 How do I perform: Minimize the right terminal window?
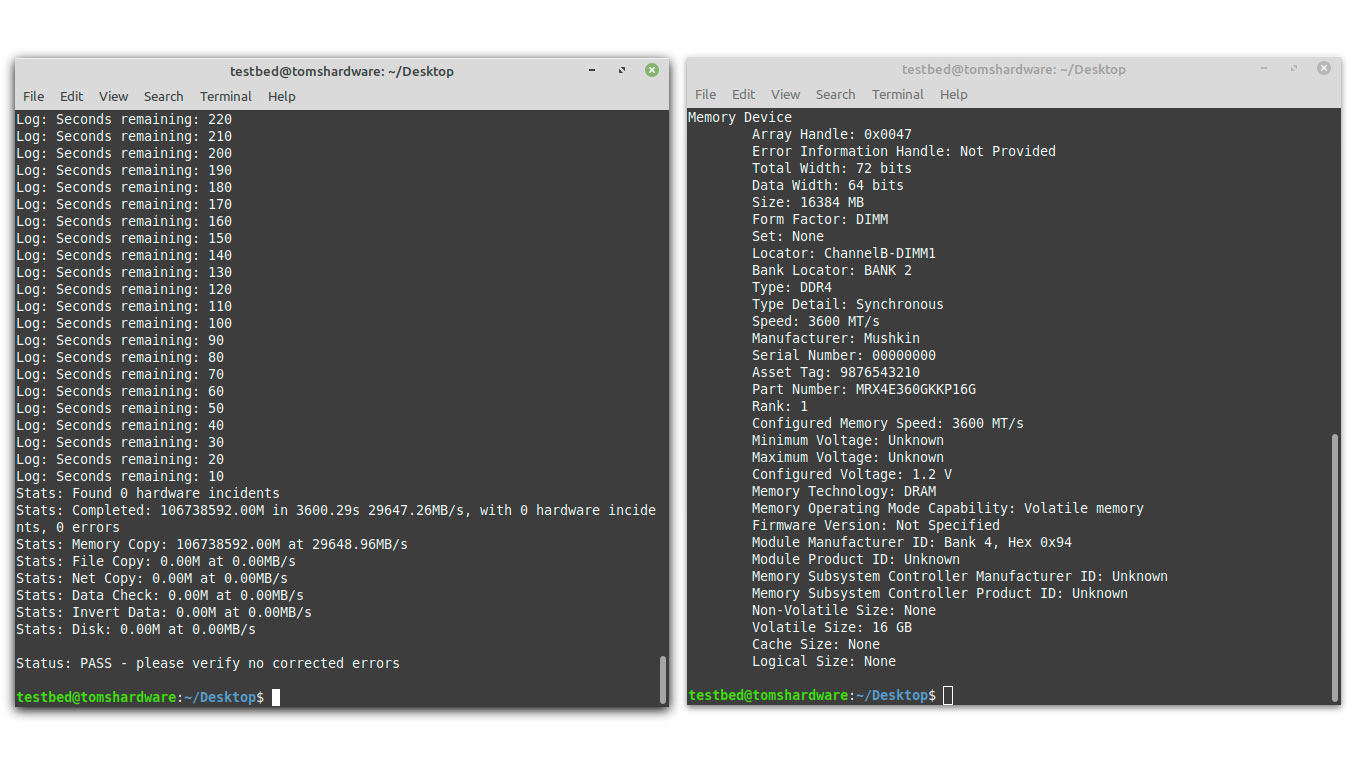click(1265, 68)
